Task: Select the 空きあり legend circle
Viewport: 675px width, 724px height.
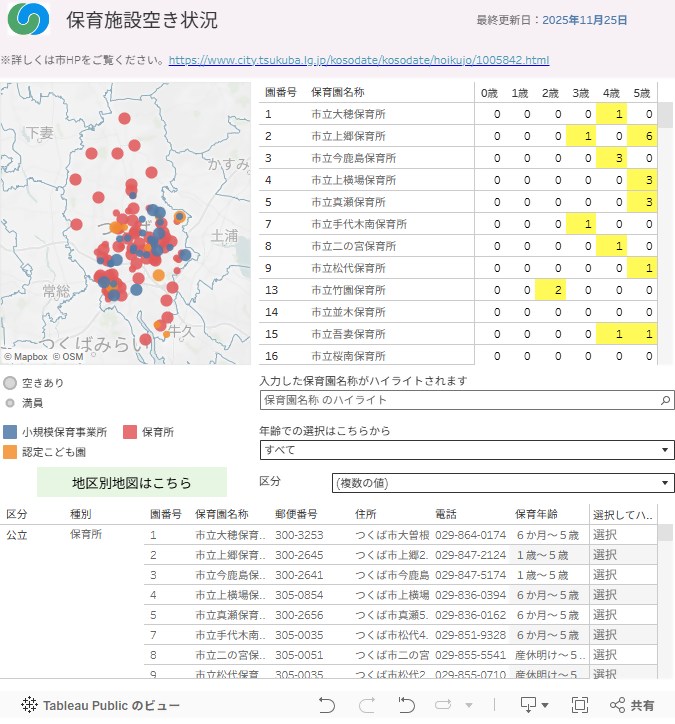Action: (10, 382)
